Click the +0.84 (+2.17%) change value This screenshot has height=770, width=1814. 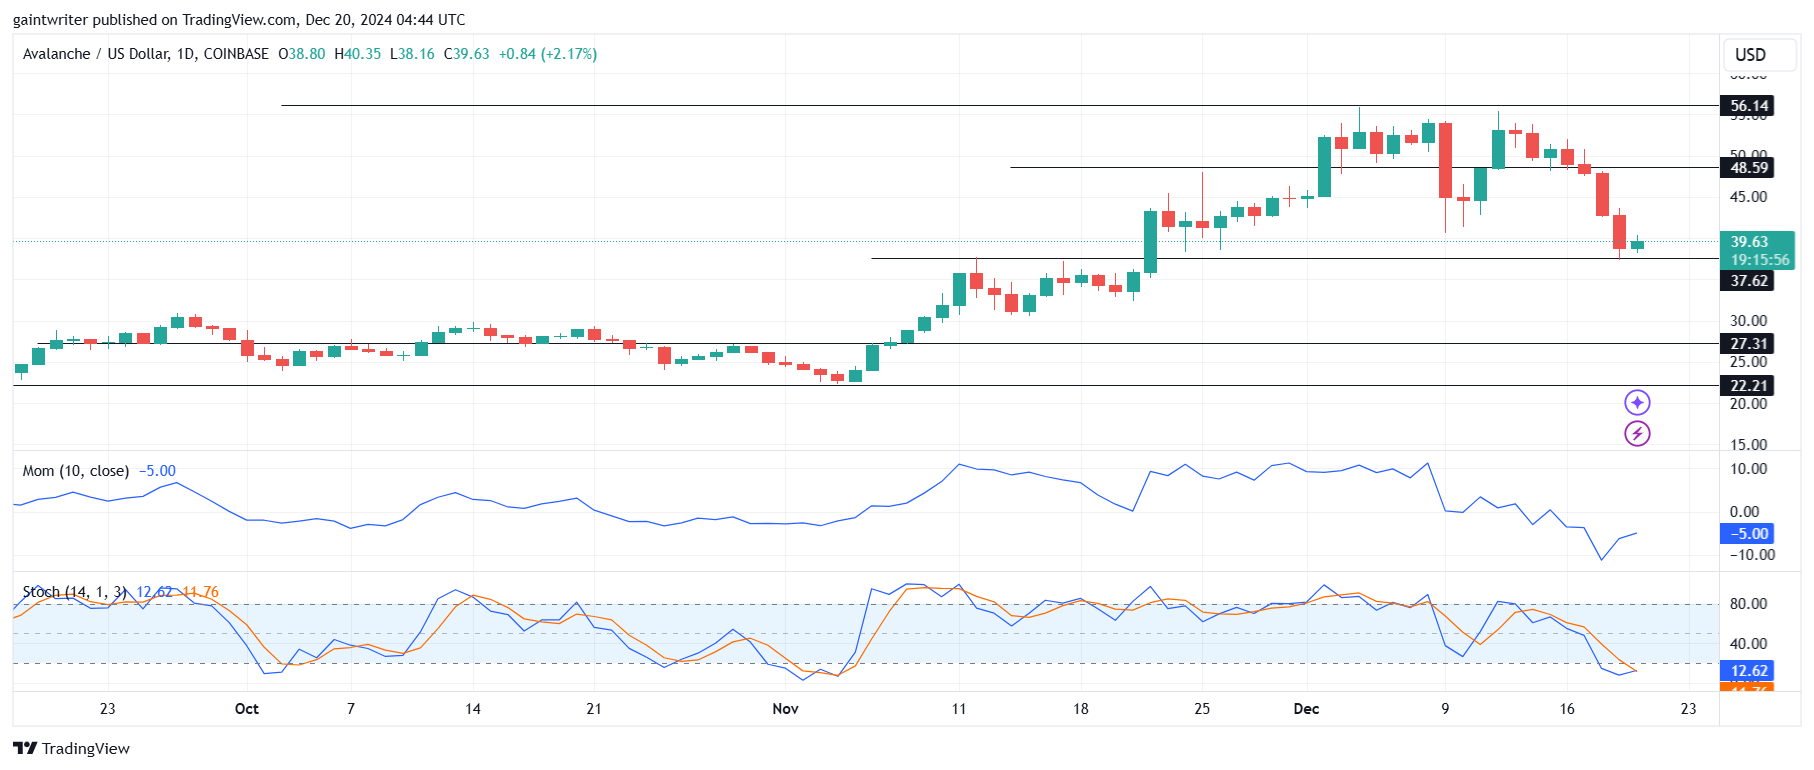(548, 54)
